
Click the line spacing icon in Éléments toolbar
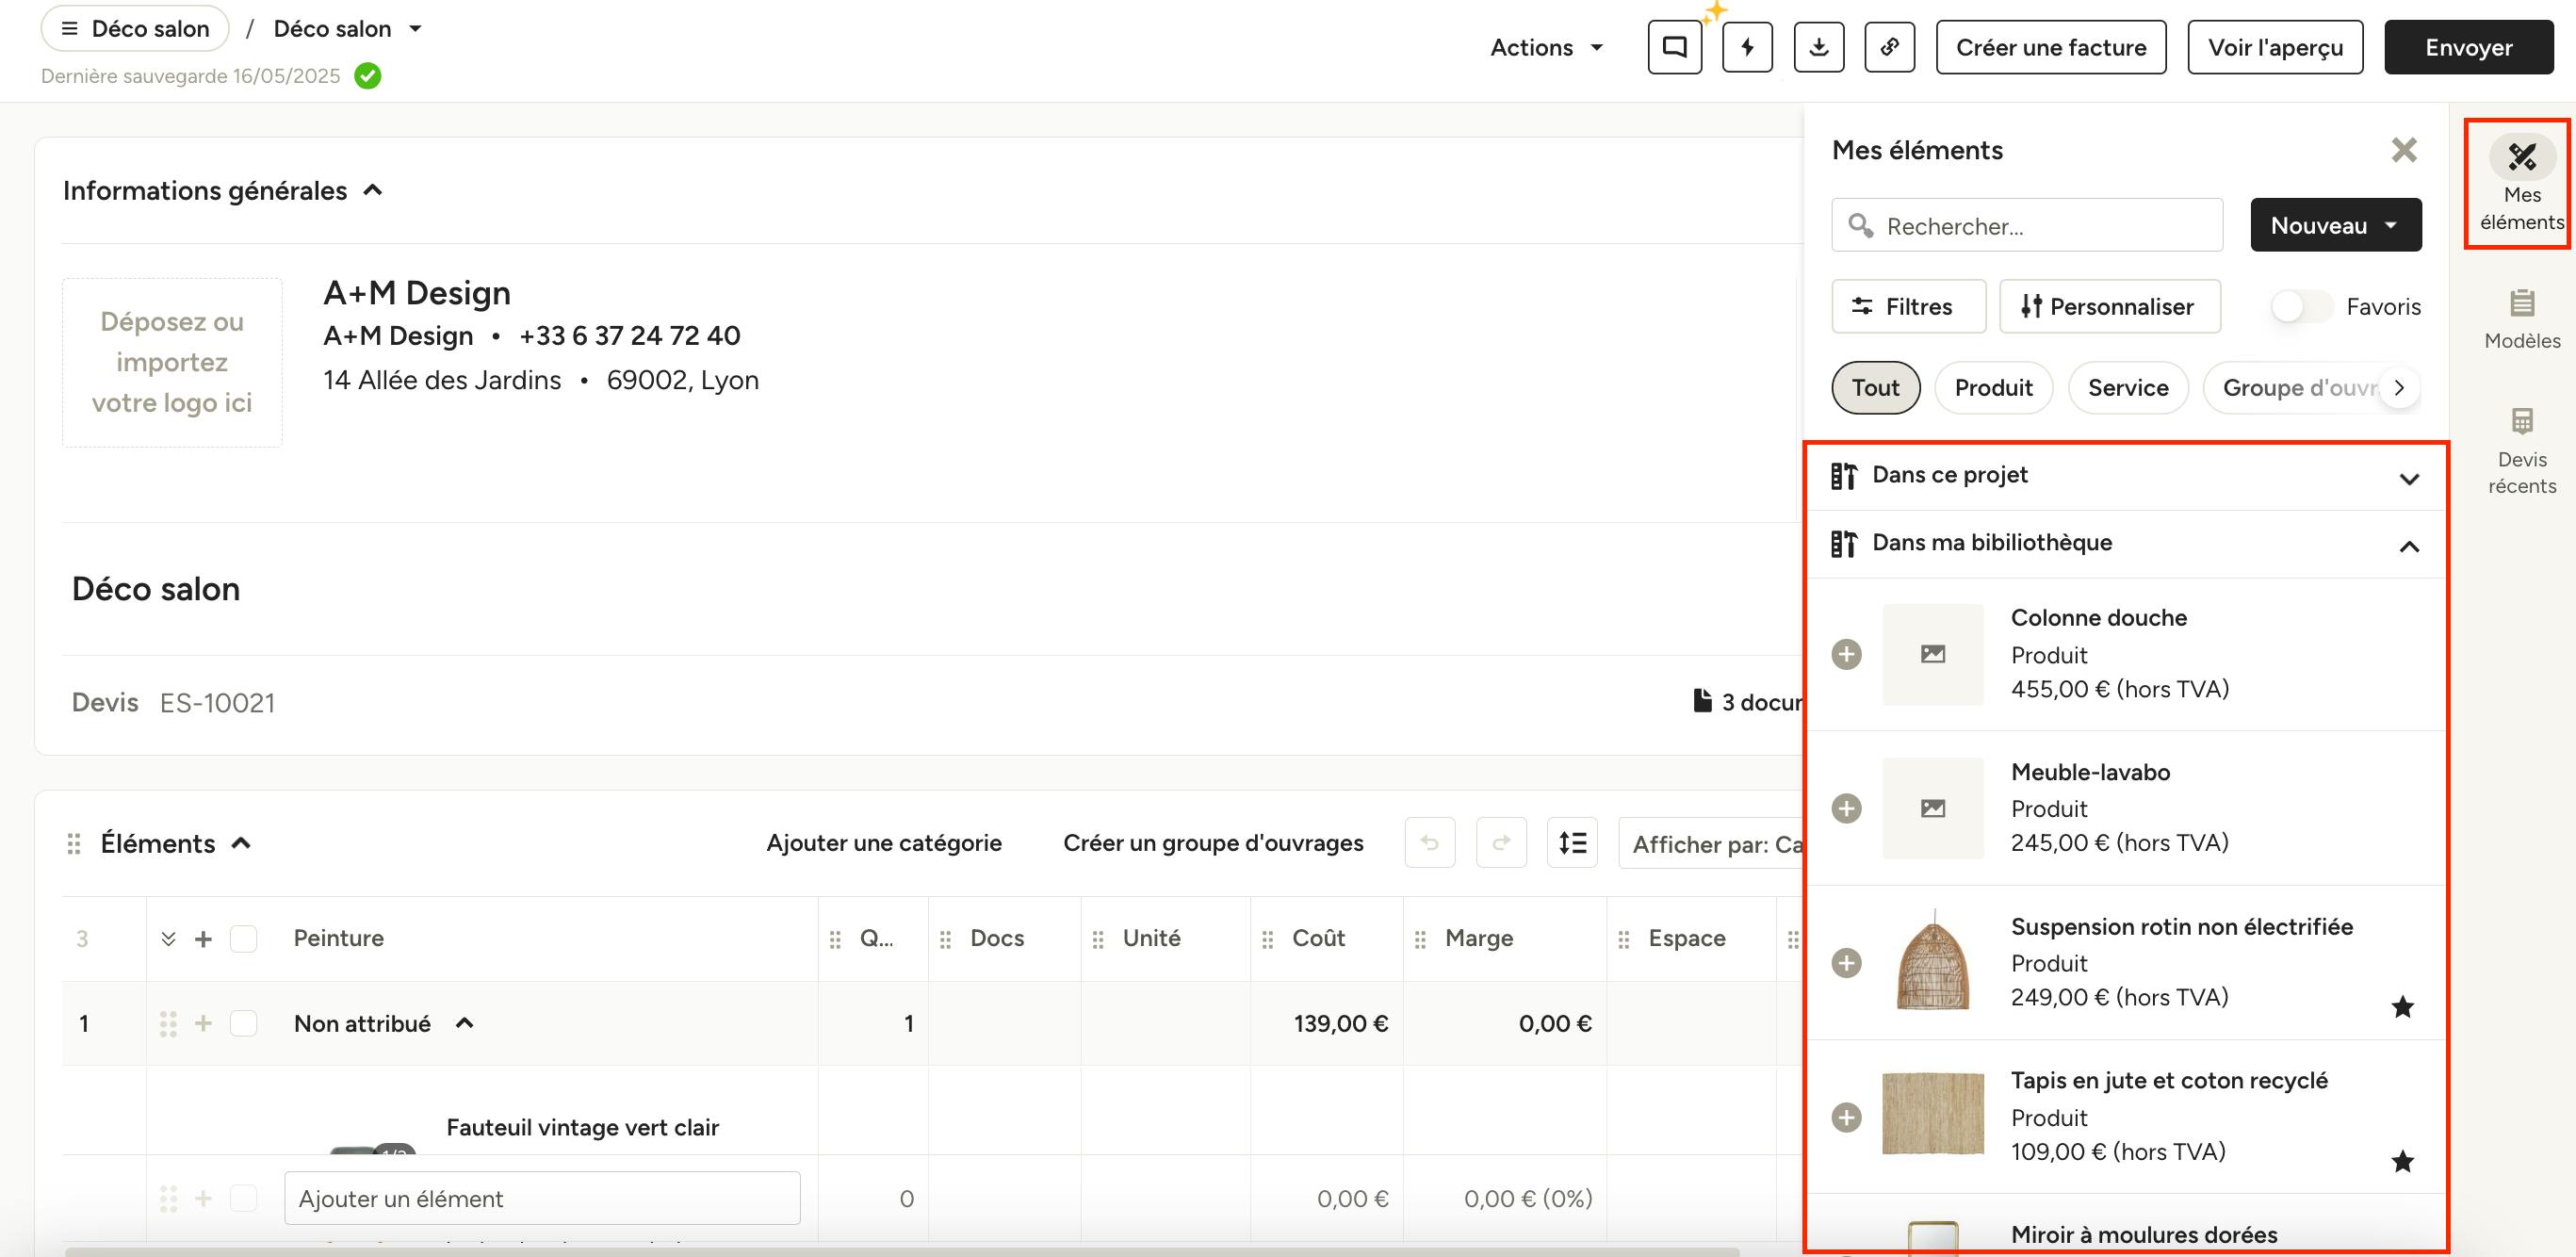pyautogui.click(x=1572, y=843)
